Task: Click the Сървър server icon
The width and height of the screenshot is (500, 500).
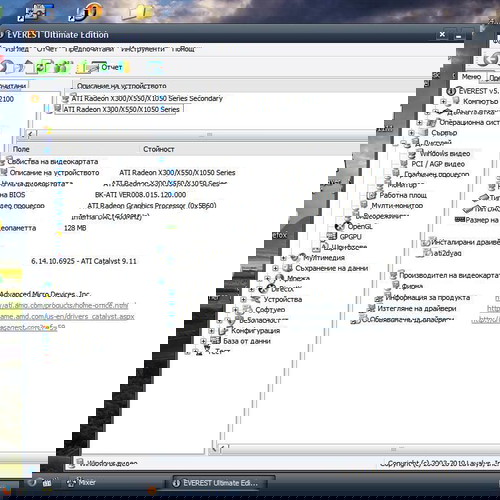Action: (423, 132)
